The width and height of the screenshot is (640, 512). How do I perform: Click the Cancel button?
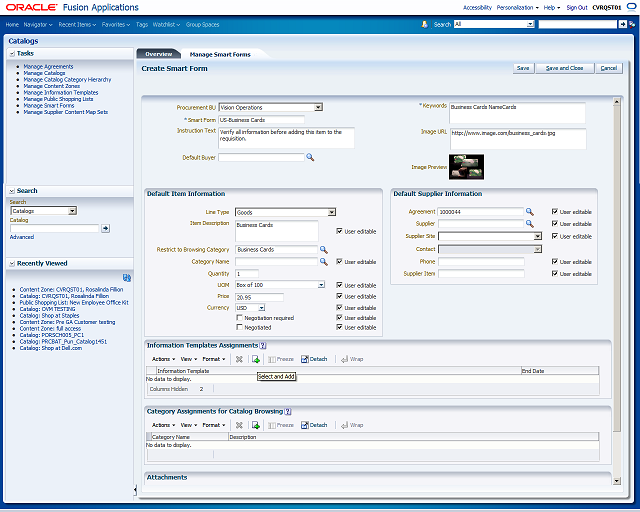click(x=609, y=68)
